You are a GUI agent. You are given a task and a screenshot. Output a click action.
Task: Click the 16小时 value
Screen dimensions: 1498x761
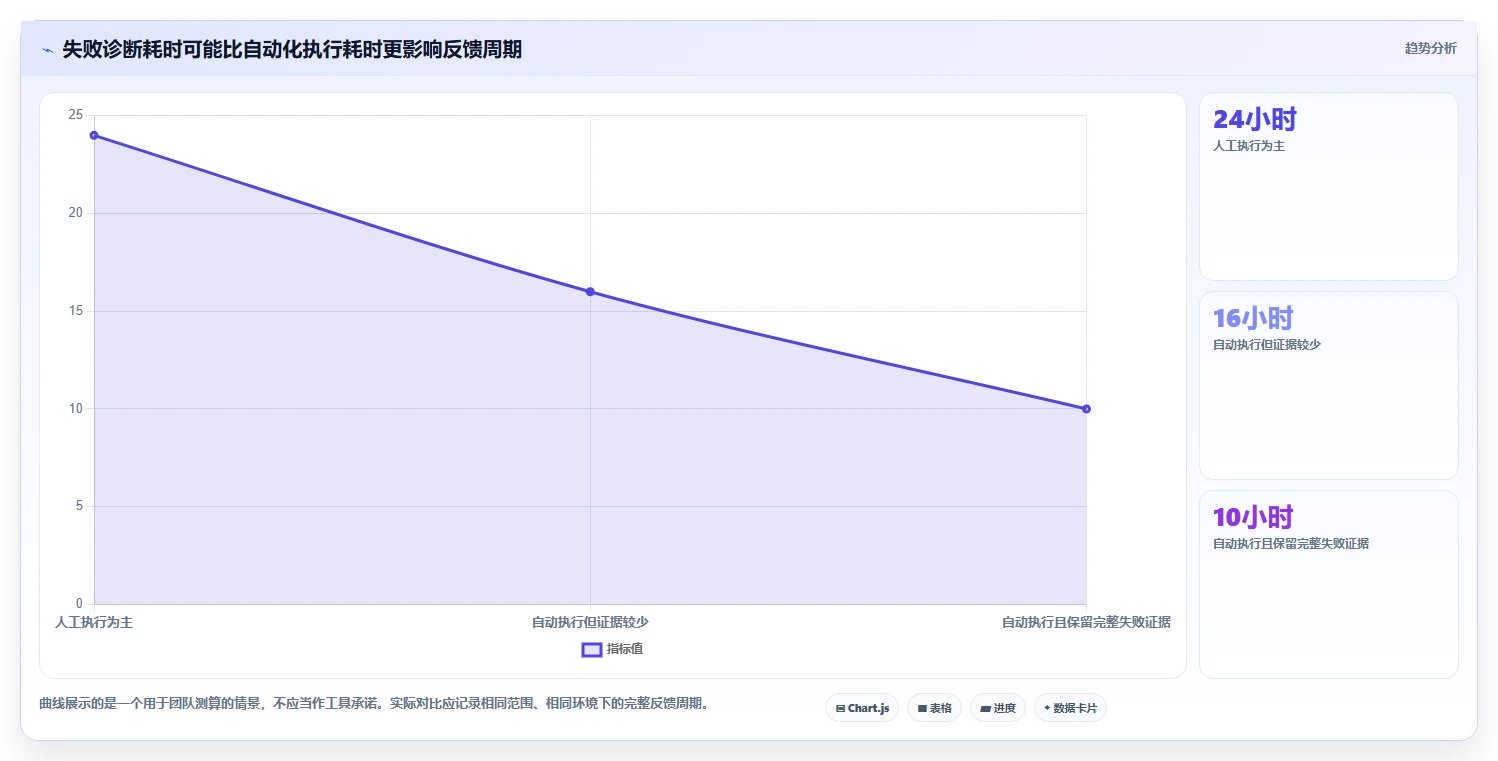[x=1253, y=319]
